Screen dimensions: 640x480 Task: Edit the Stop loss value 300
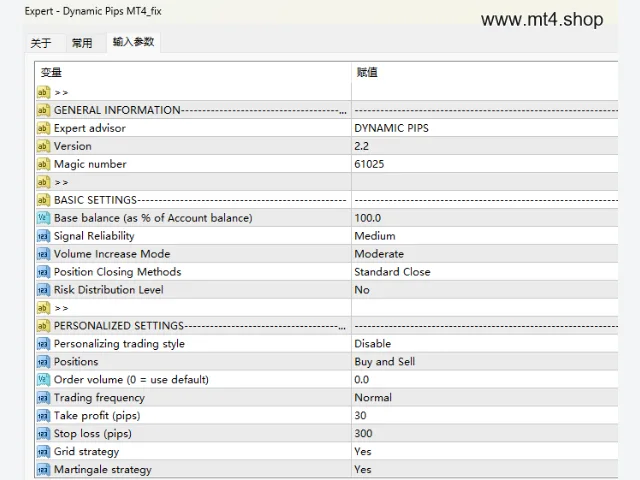coord(363,433)
